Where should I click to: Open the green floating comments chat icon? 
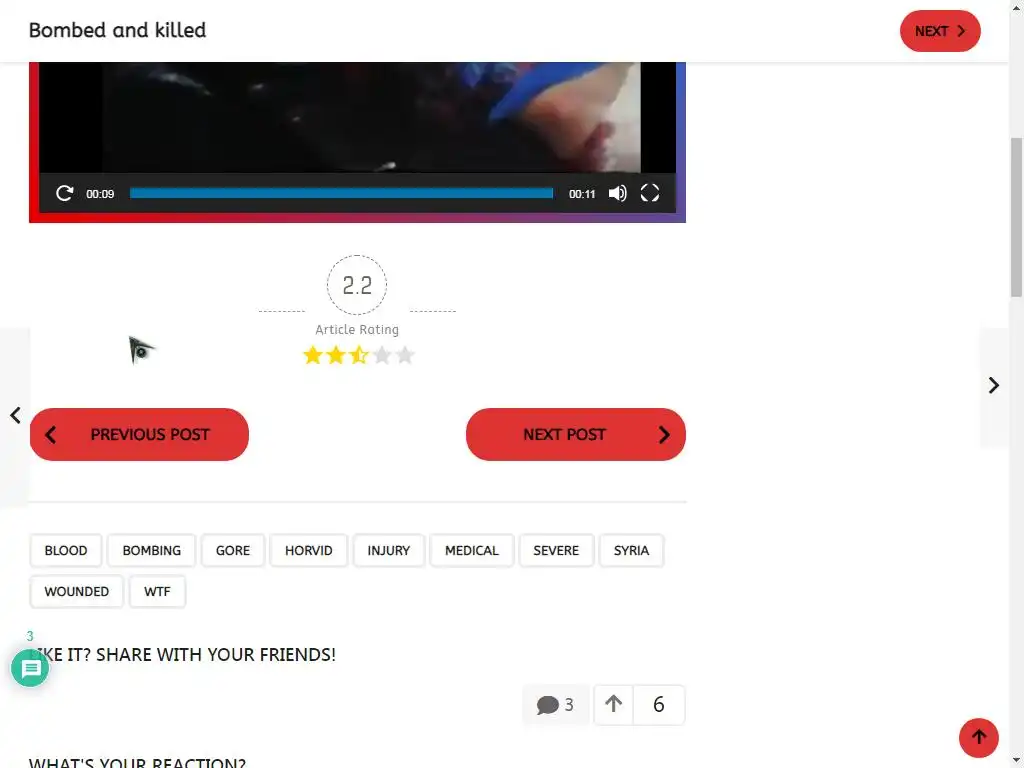tap(30, 668)
